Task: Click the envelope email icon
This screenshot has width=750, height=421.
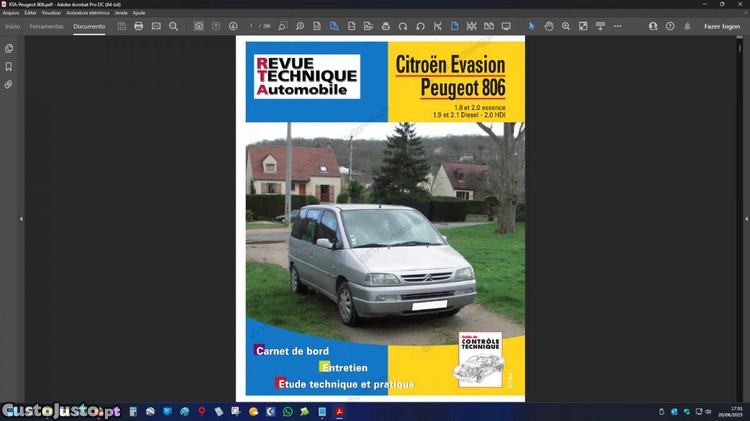Action: pos(156,26)
